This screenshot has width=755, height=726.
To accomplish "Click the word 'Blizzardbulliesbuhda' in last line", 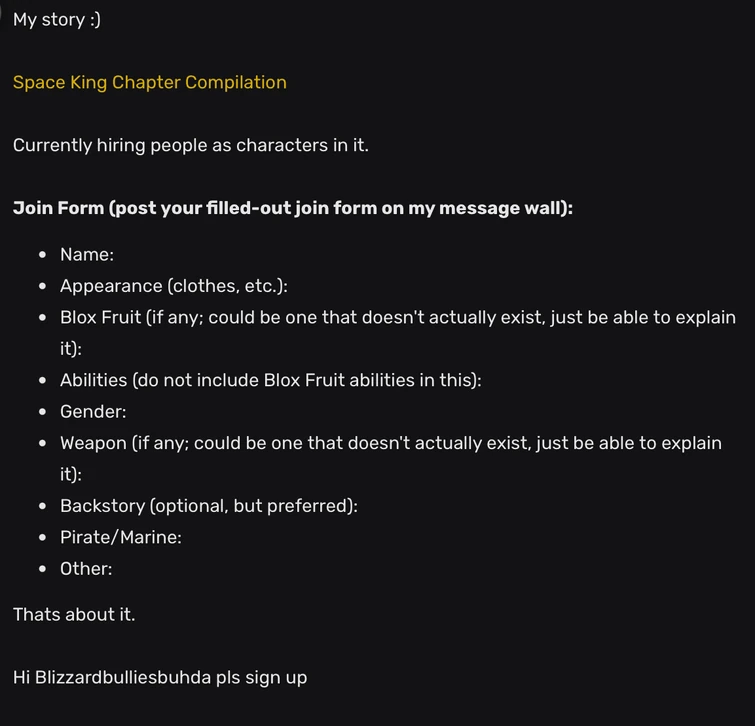I will tap(123, 677).
